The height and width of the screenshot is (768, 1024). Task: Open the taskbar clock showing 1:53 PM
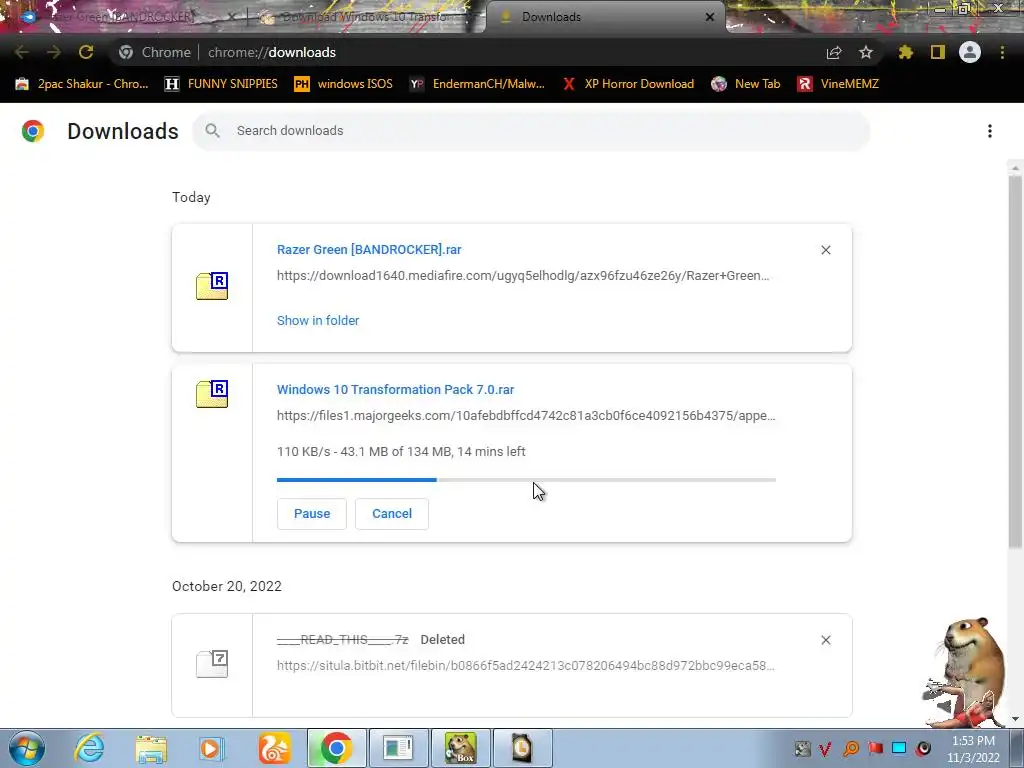(x=973, y=749)
